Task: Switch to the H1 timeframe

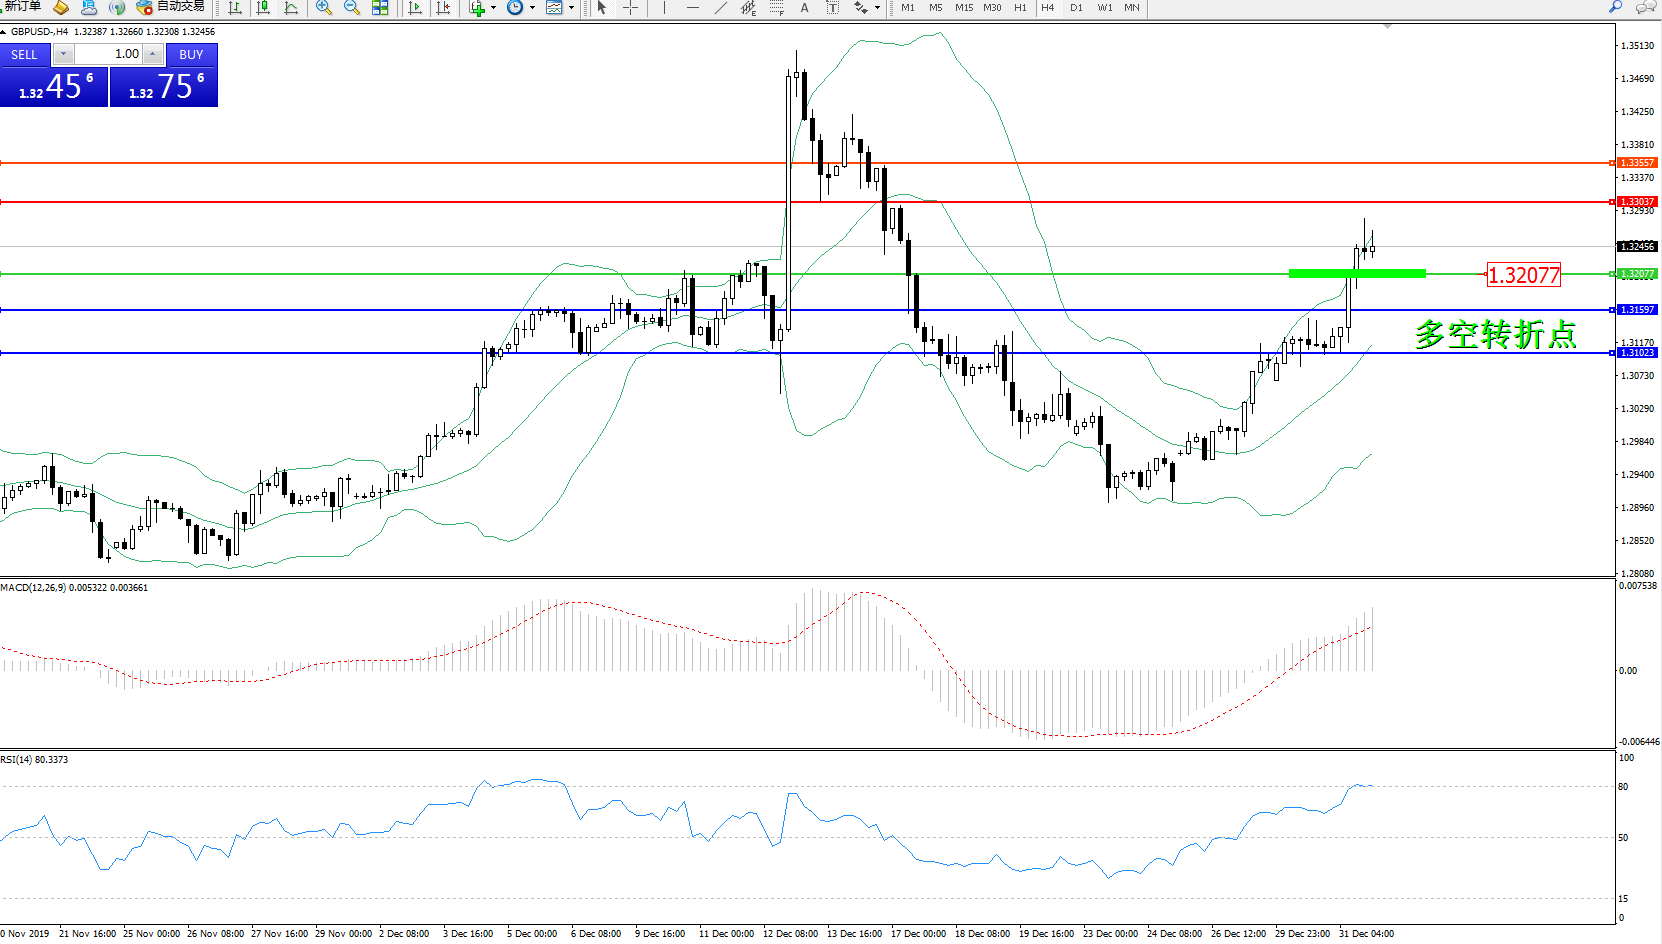Action: point(1020,8)
